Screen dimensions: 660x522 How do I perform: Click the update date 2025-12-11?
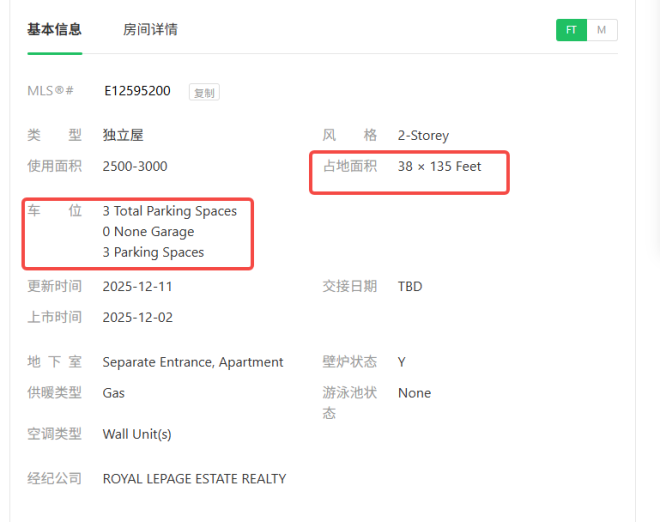pyautogui.click(x=137, y=286)
